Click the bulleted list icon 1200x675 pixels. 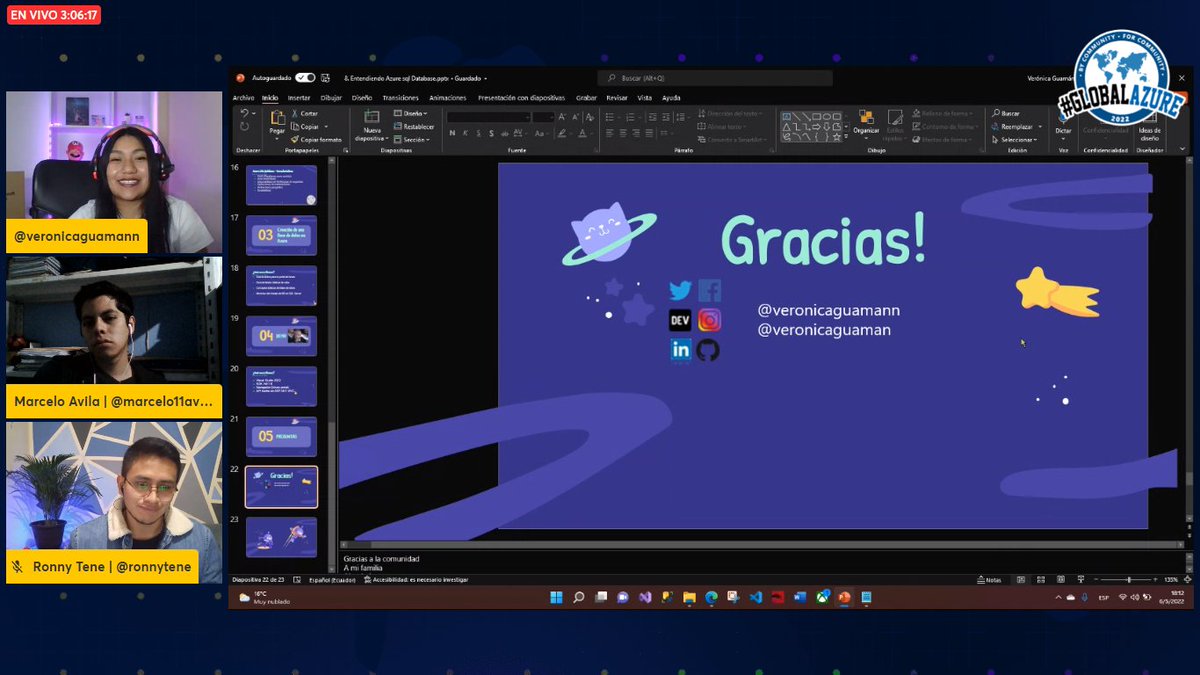tap(609, 115)
